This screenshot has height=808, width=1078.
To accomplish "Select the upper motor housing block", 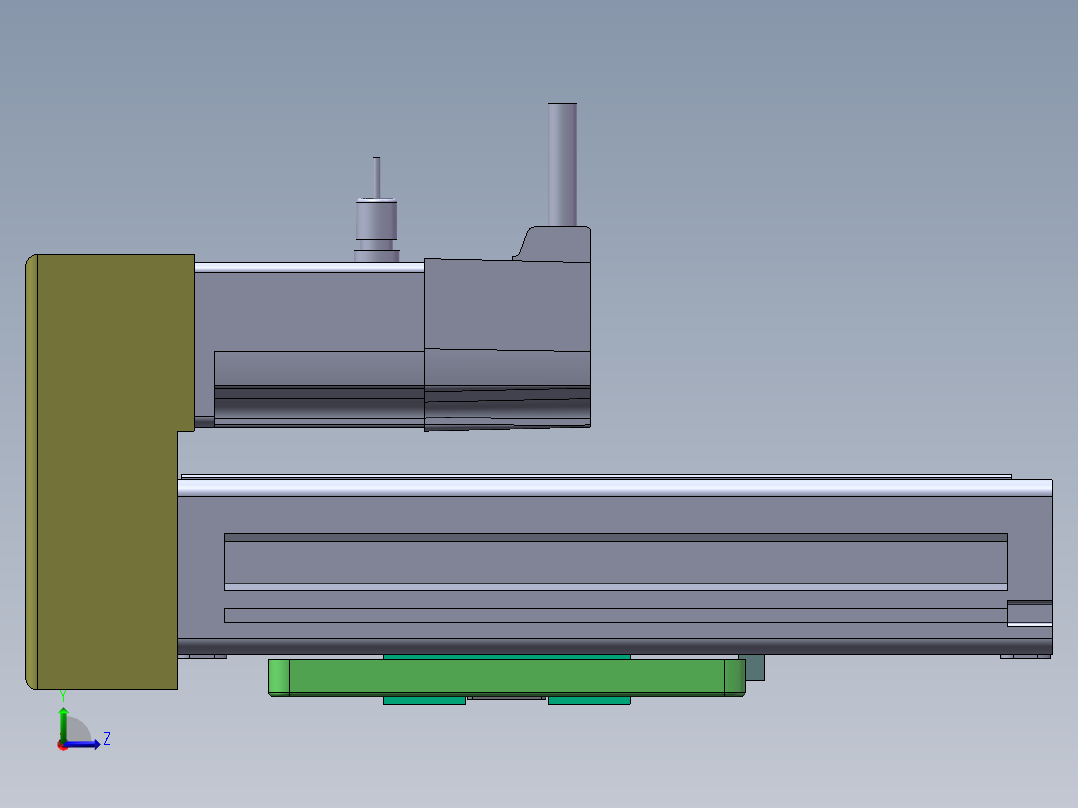I will coord(507,329).
